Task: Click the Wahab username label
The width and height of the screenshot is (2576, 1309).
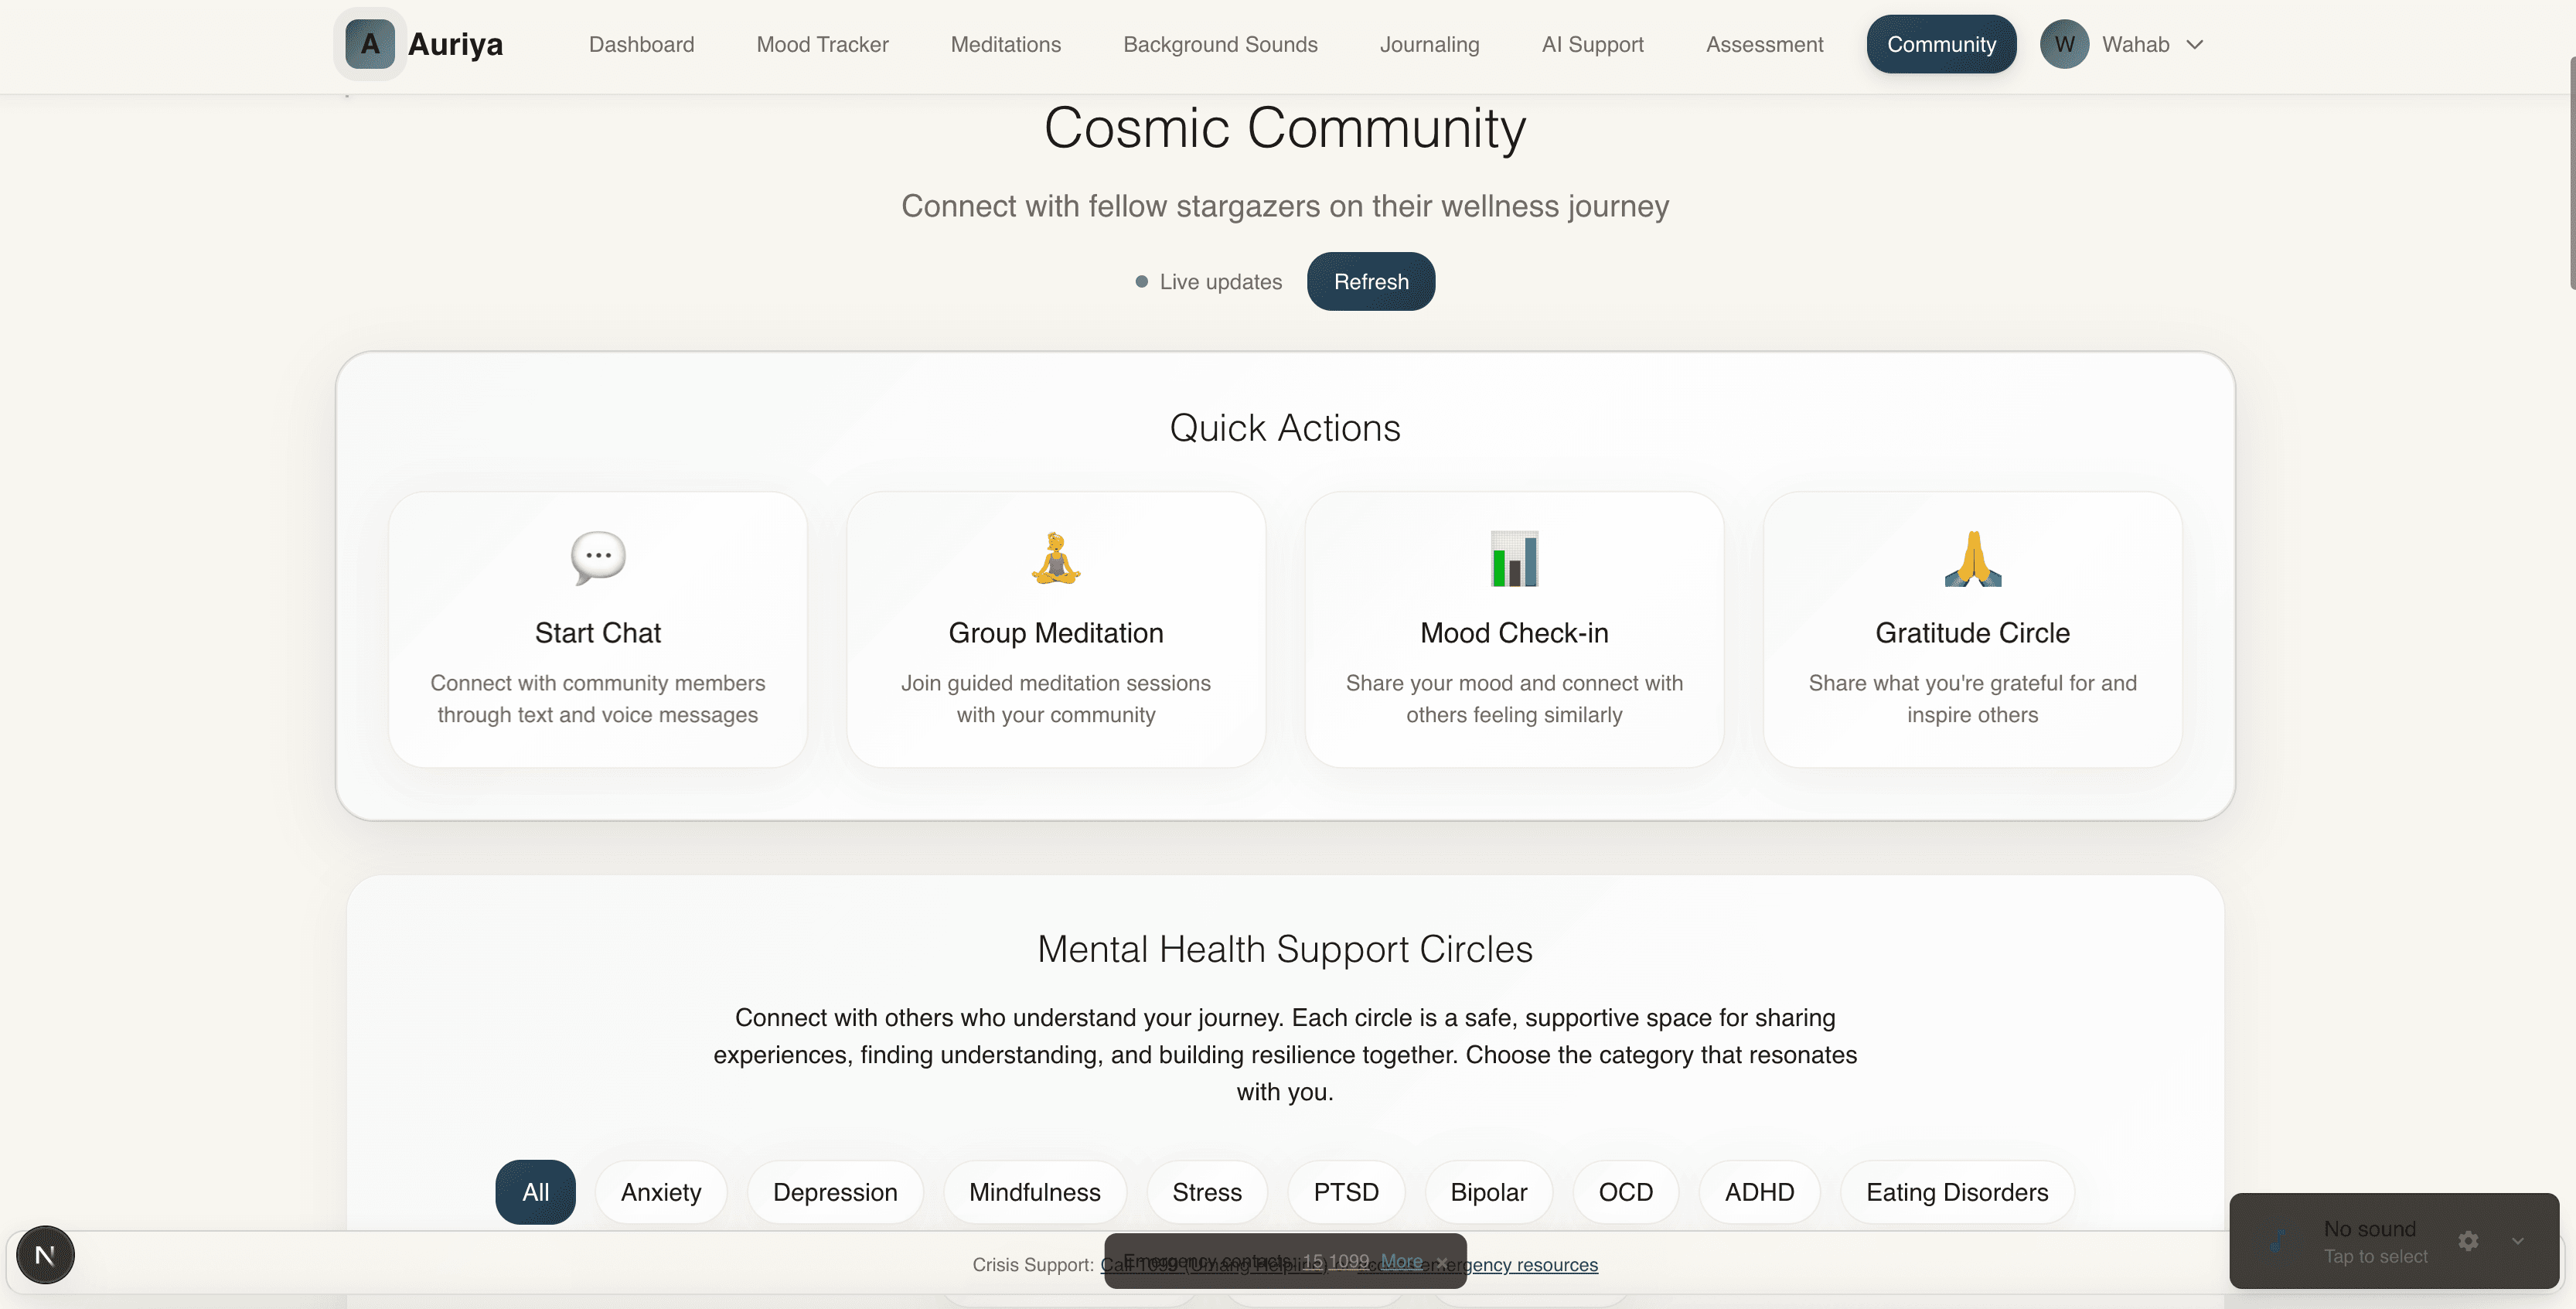Action: 2135,44
